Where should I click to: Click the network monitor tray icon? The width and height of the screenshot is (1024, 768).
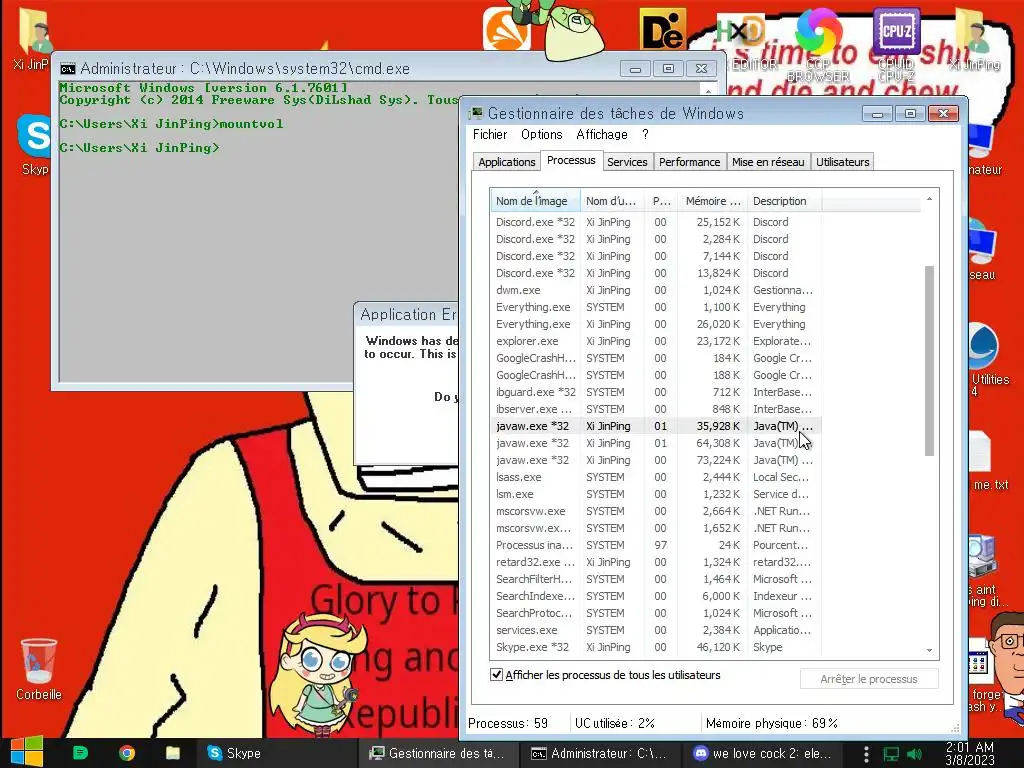click(x=891, y=754)
